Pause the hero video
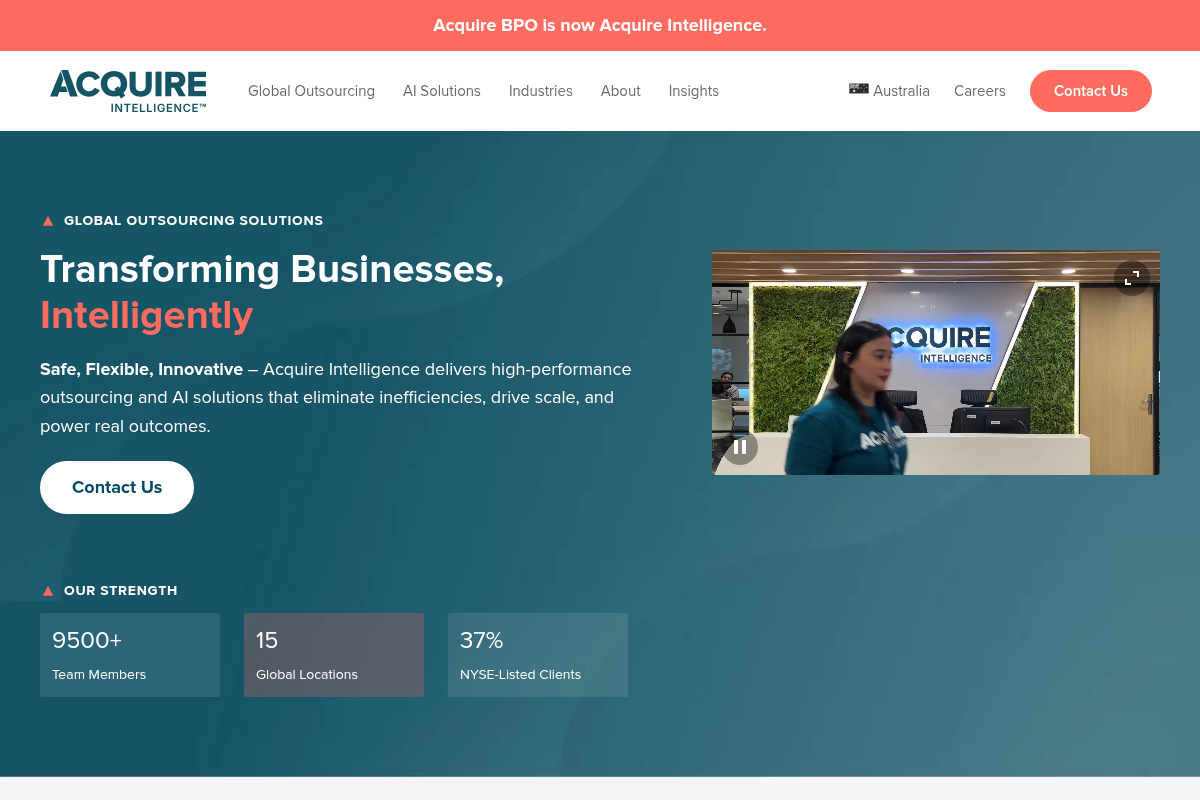Image resolution: width=1200 pixels, height=800 pixels. [740, 447]
